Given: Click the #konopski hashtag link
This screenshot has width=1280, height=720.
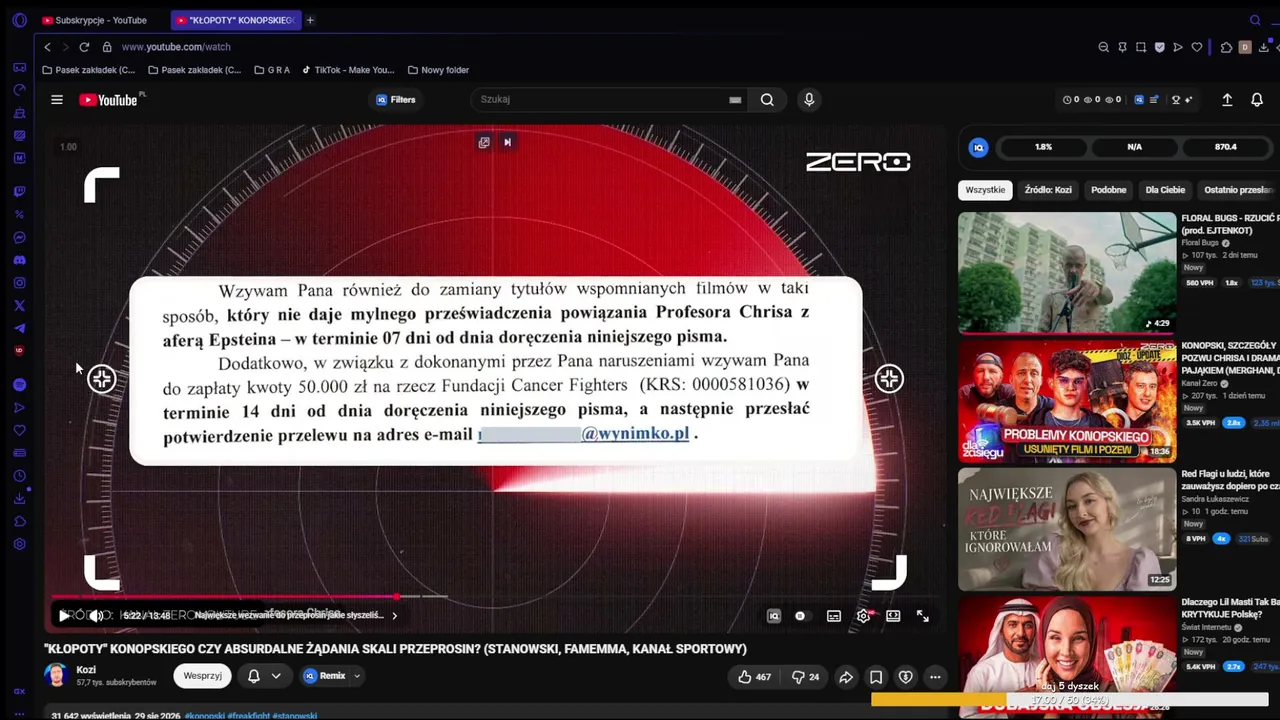Looking at the screenshot, I should [205, 716].
